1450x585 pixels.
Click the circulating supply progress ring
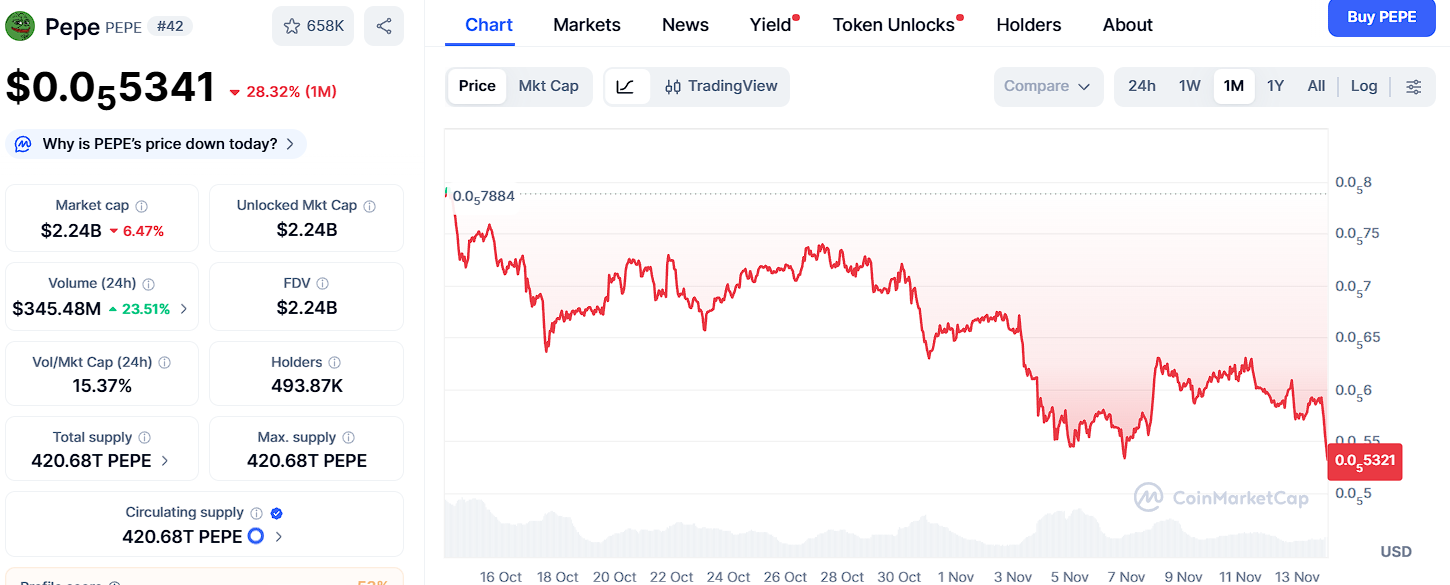[255, 537]
